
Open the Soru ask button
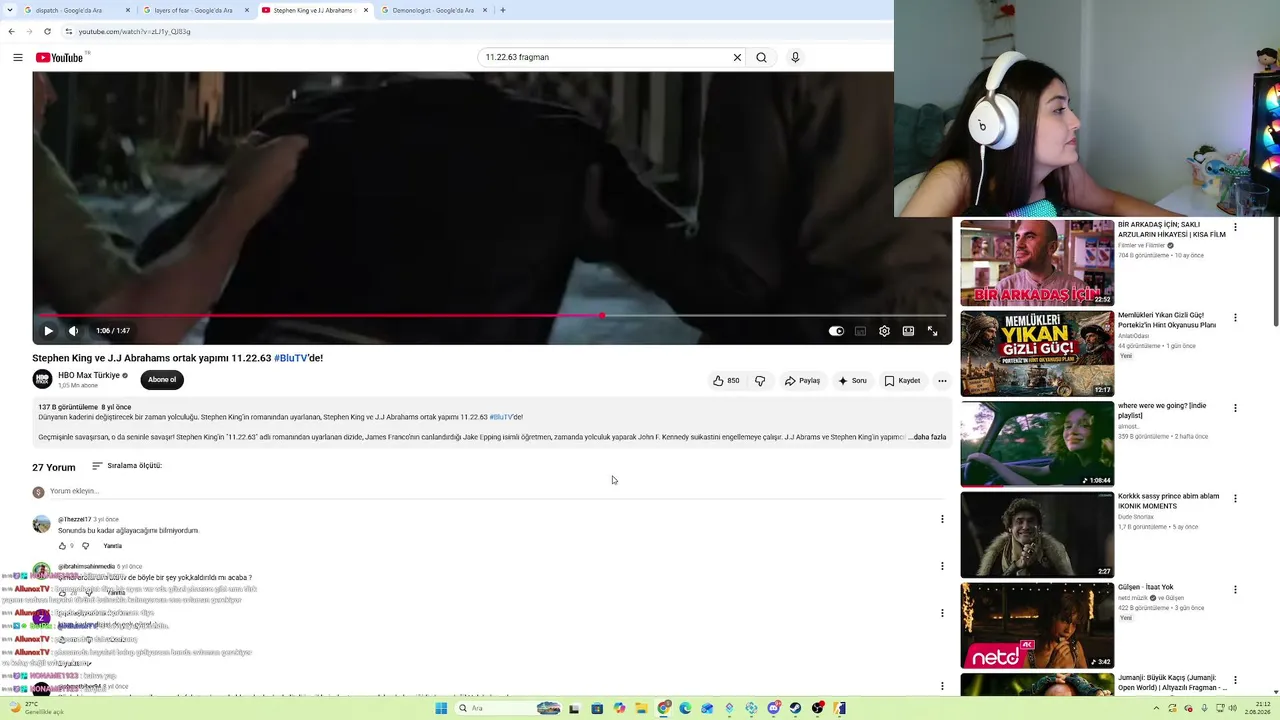[852, 381]
